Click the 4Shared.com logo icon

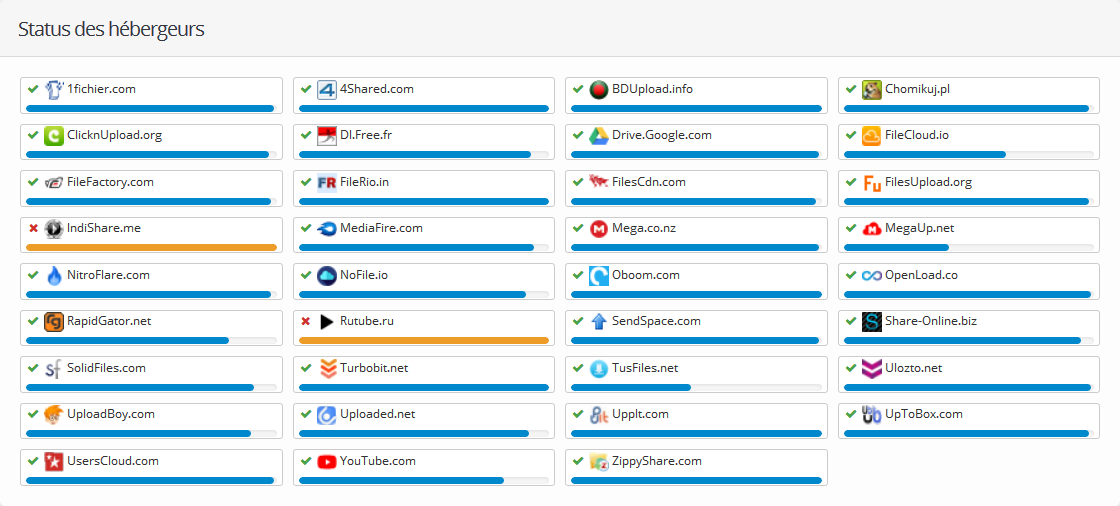[327, 90]
